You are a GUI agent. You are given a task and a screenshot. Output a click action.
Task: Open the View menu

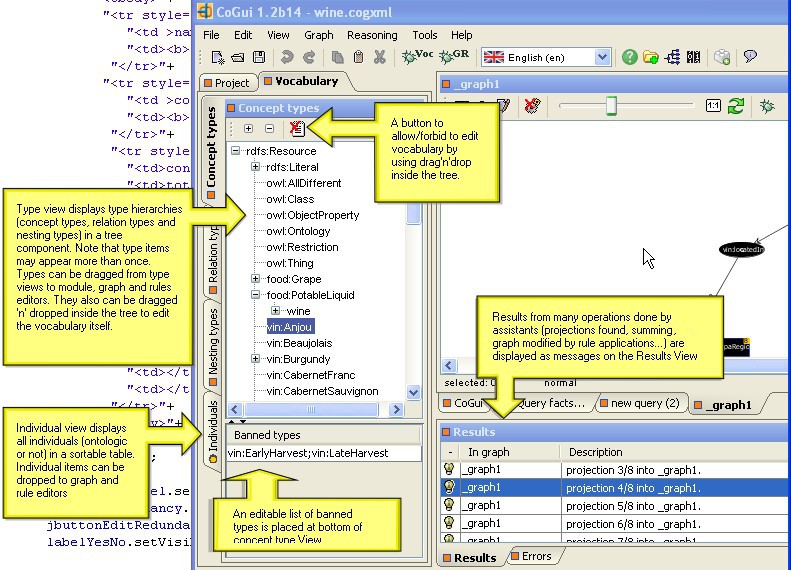(278, 35)
